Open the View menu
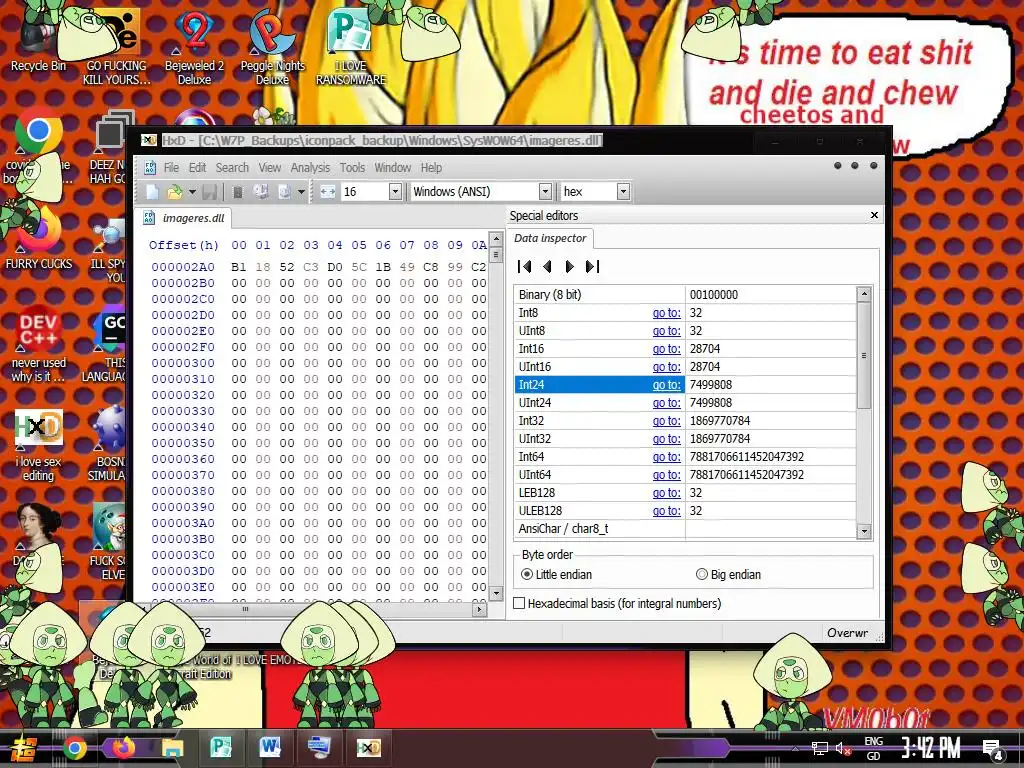 [x=269, y=167]
